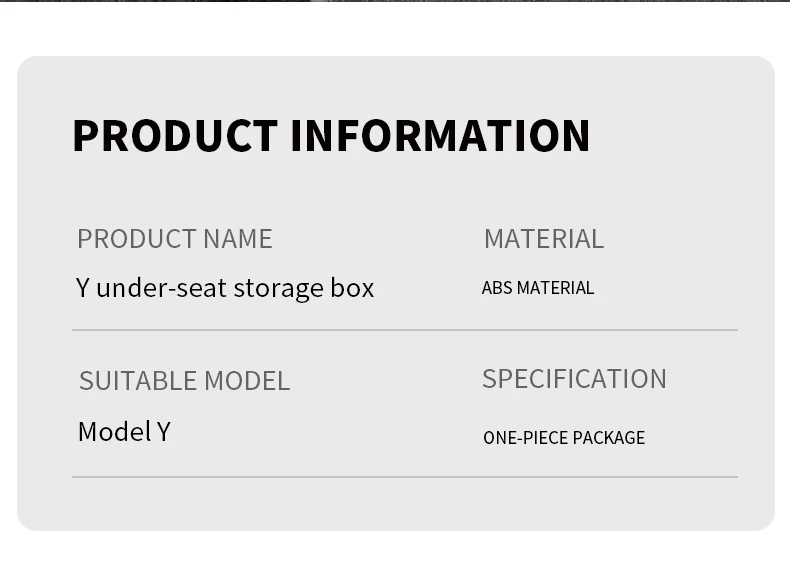The width and height of the screenshot is (790, 566).
Task: Click the word "PACKAGE" in the specification value
Action: (x=605, y=438)
